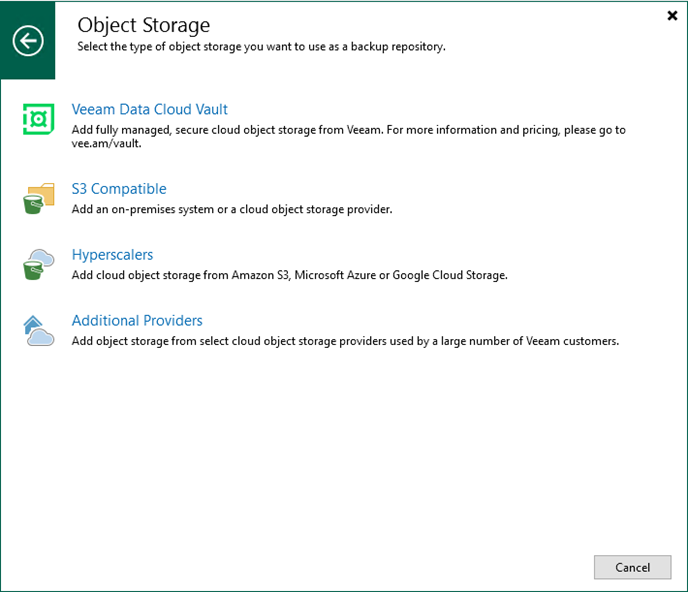Click the Veeam Data Cloud Vault icon
Viewport: 688px width, 592px height.
pyautogui.click(x=38, y=119)
